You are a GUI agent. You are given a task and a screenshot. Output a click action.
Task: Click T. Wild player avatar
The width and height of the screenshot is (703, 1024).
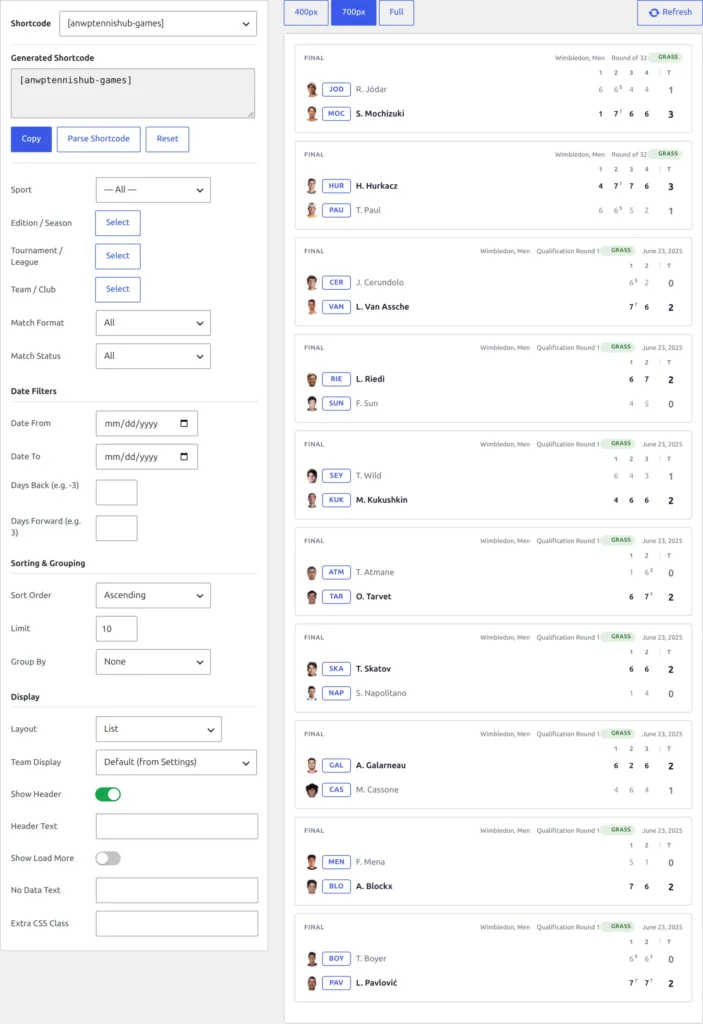click(312, 476)
